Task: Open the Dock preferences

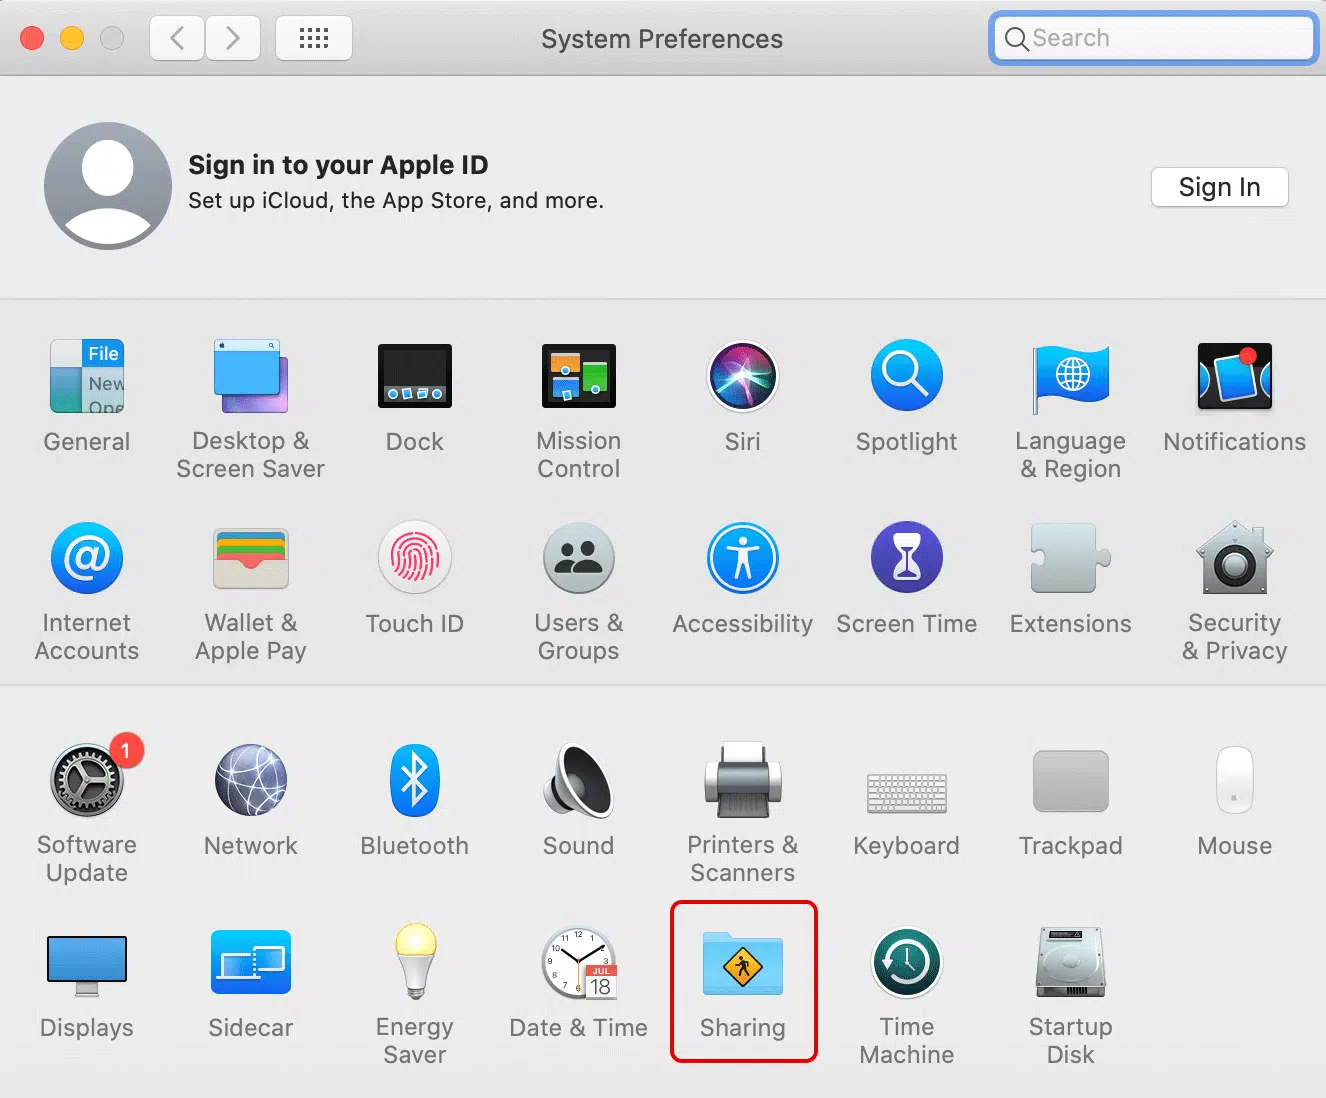Action: pos(415,377)
